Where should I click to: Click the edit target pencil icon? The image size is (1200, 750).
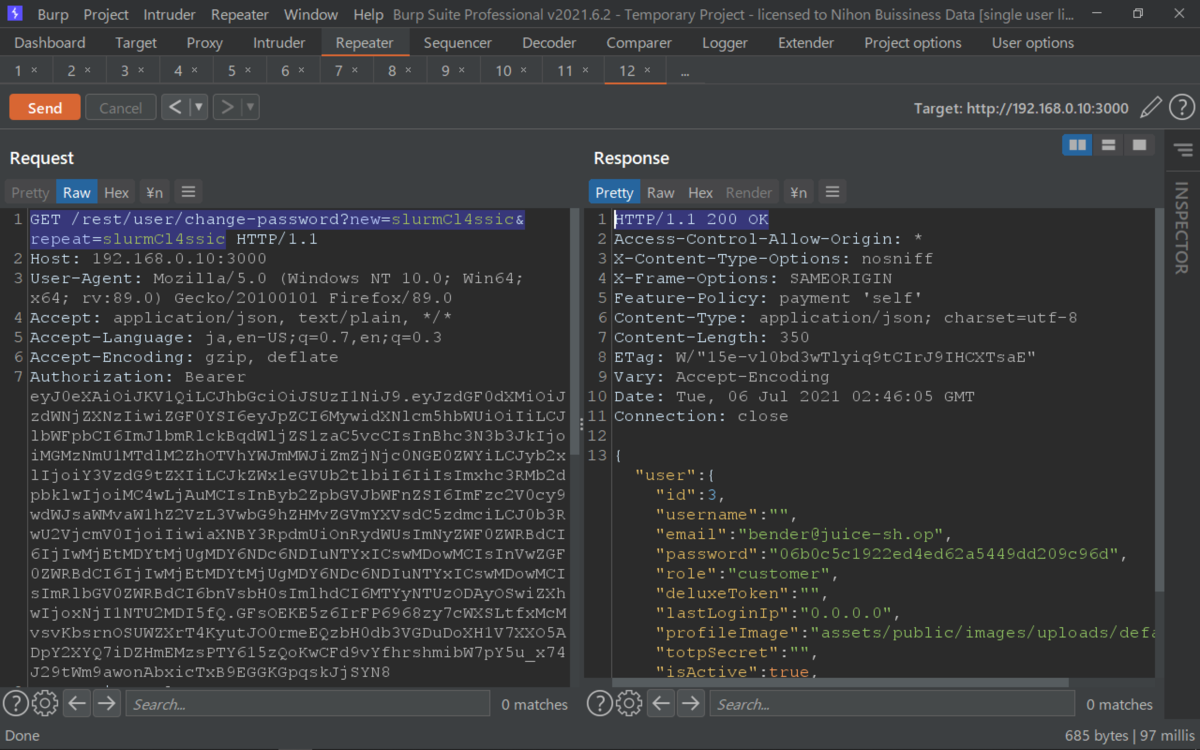[x=1151, y=107]
